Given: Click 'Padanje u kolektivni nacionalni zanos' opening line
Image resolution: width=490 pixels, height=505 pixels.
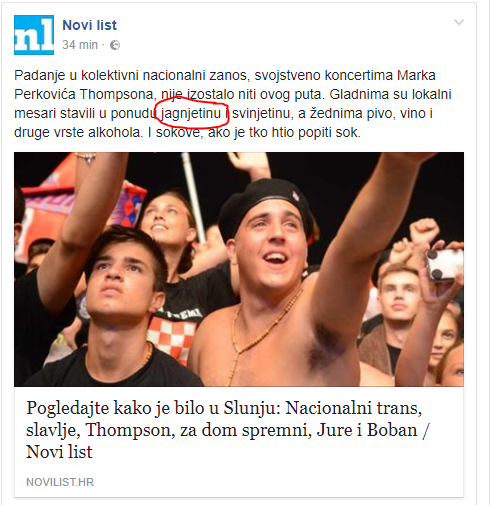Looking at the screenshot, I should (131, 76).
